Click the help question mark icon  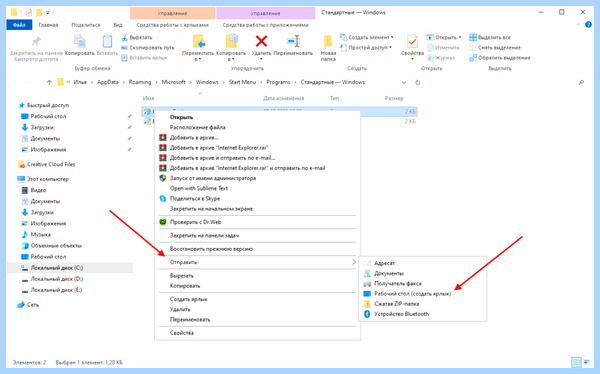[x=588, y=25]
